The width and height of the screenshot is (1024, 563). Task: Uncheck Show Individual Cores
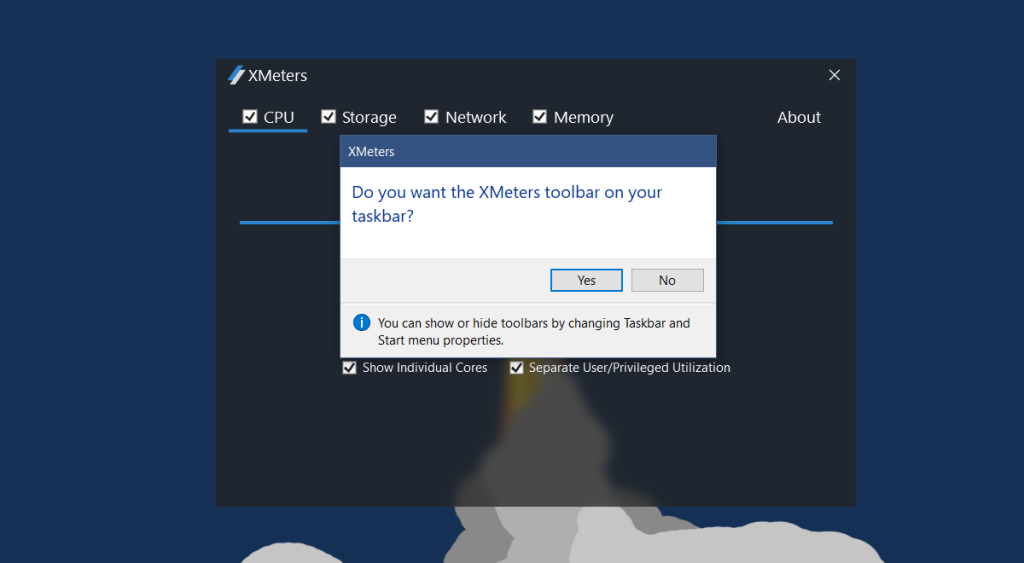click(349, 368)
